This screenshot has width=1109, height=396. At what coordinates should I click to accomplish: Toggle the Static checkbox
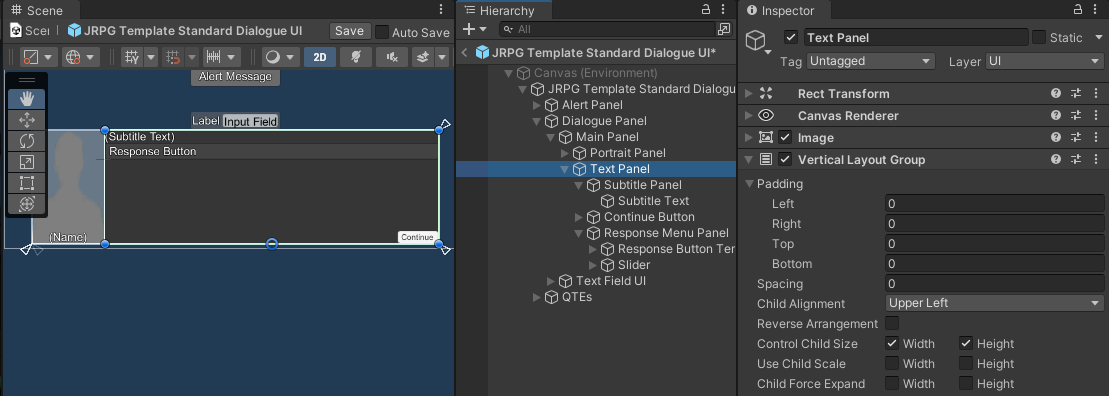click(1039, 37)
